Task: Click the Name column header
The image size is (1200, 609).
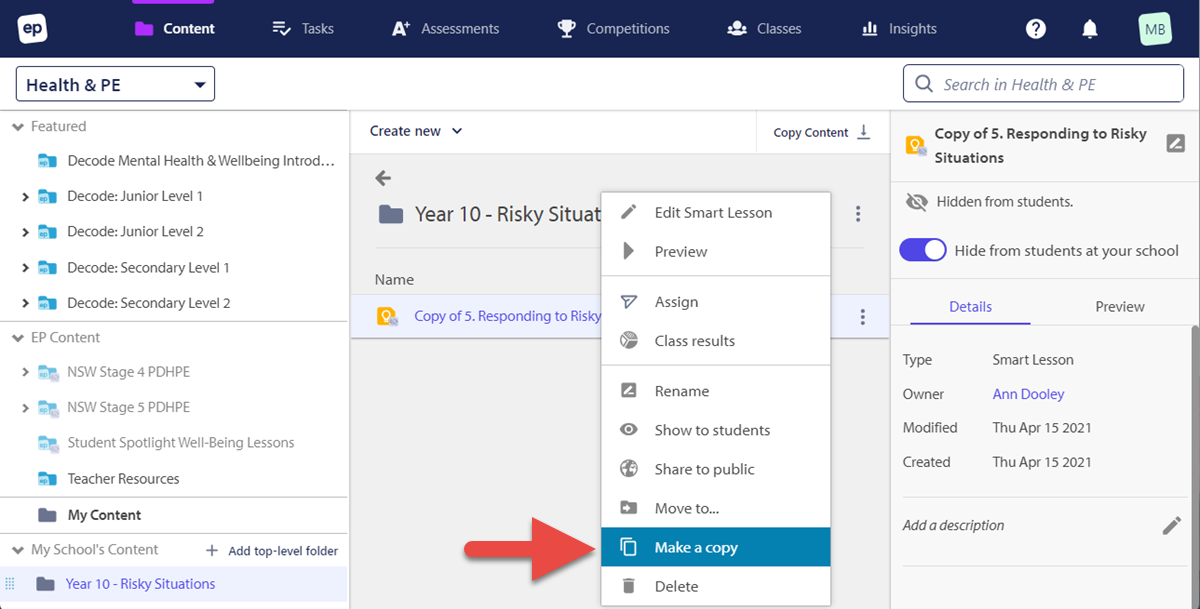Action: click(394, 279)
